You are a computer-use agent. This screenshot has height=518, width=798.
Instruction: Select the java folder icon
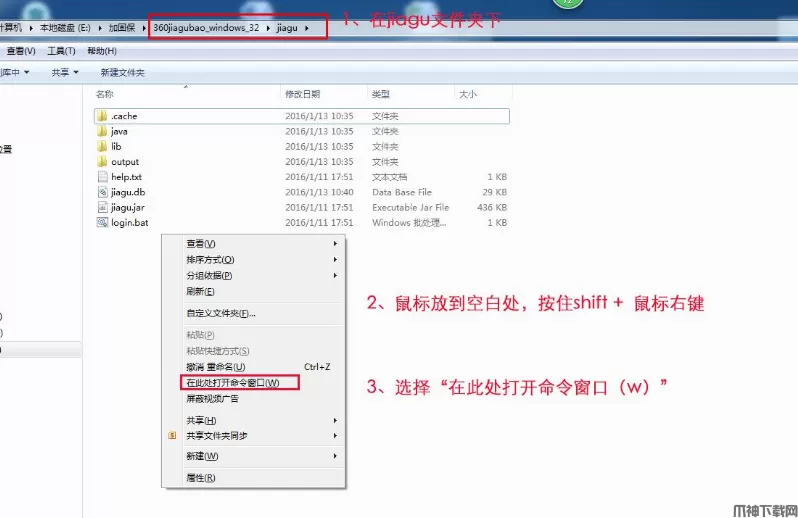point(102,131)
